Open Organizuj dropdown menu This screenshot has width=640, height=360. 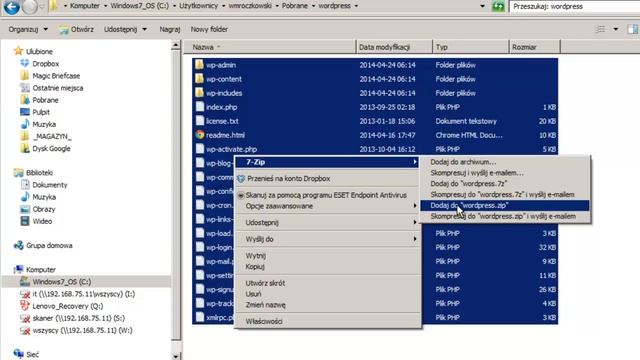tap(28, 29)
